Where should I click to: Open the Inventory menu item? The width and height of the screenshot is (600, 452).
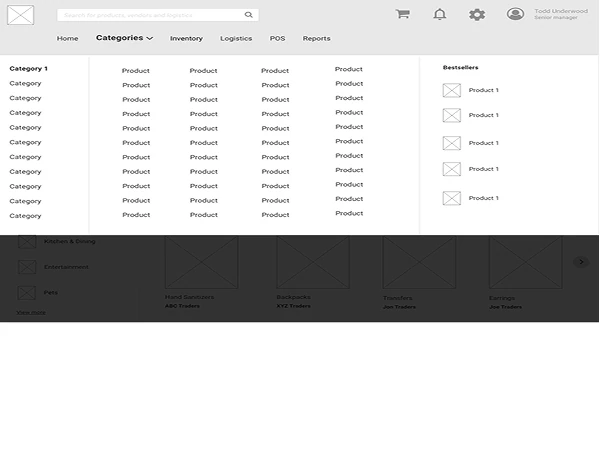click(x=186, y=38)
